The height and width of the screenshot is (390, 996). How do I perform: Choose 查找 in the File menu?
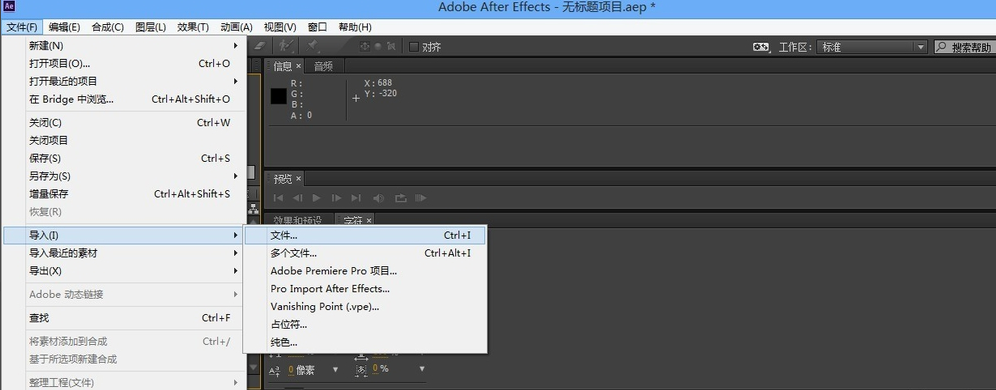(124, 318)
